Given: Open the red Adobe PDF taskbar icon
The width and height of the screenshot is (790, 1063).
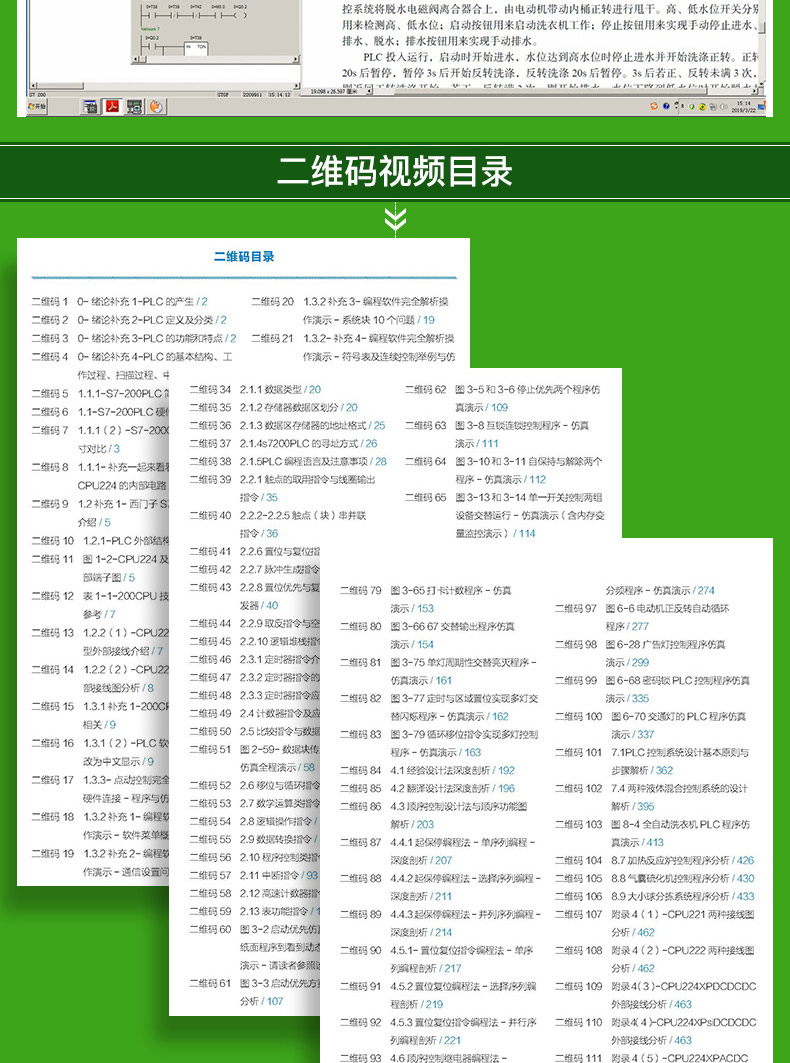Looking at the screenshot, I should point(112,106).
